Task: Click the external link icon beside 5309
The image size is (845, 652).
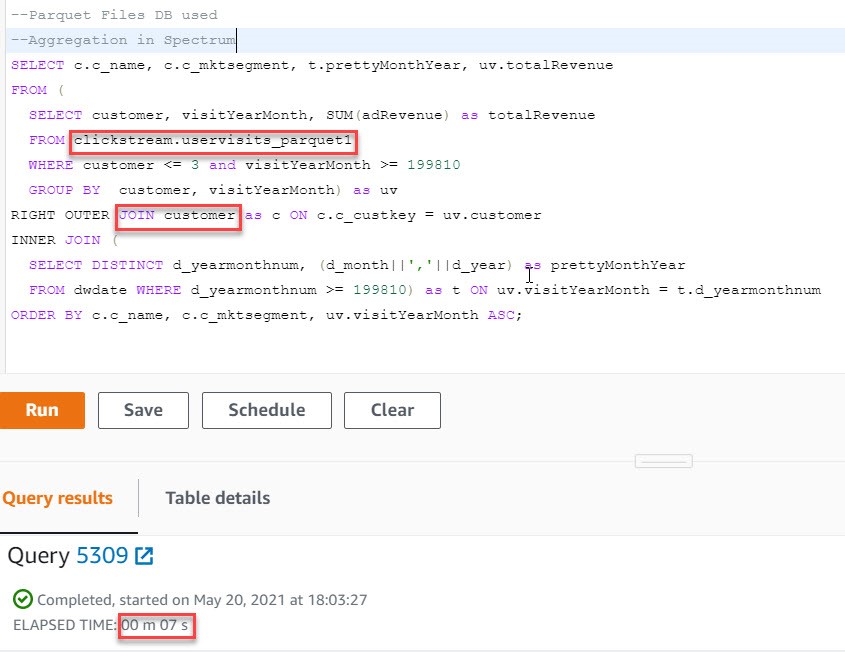Action: click(x=144, y=556)
